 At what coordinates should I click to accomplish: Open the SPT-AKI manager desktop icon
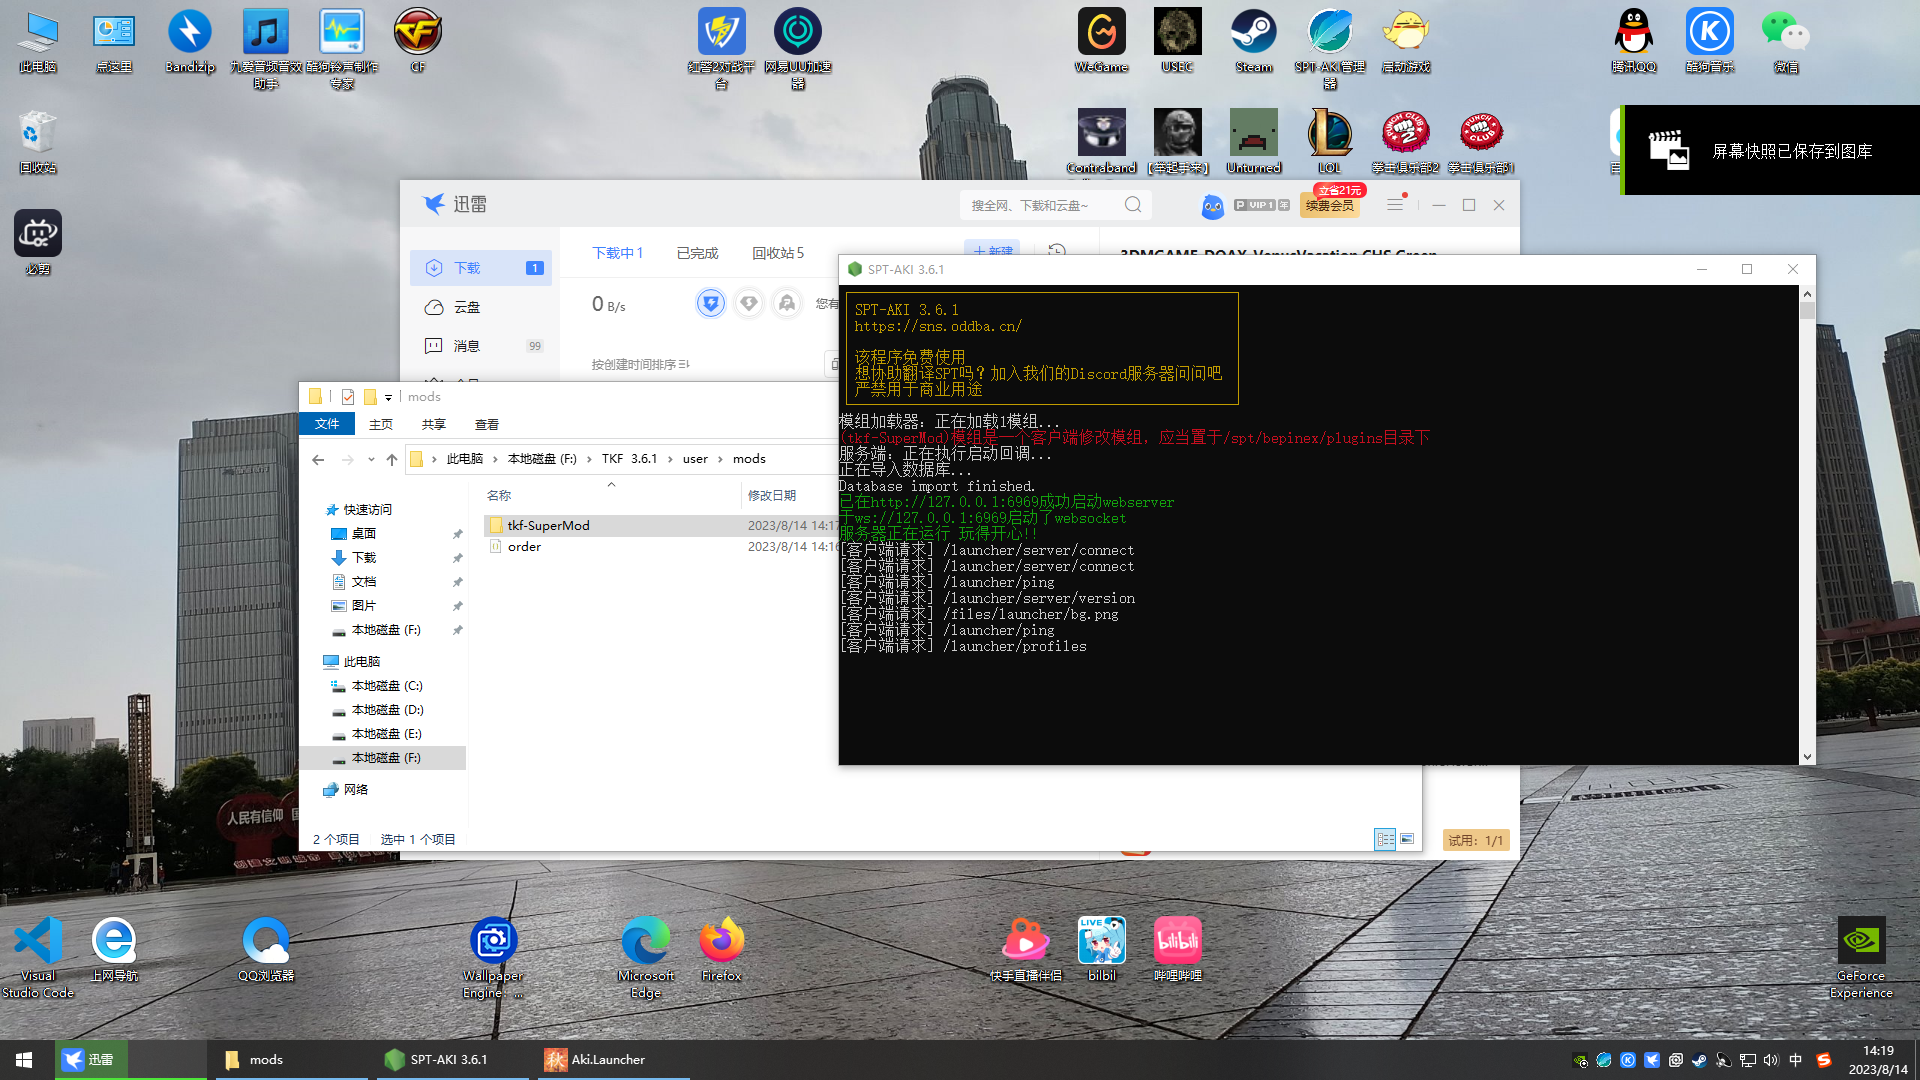(1330, 48)
